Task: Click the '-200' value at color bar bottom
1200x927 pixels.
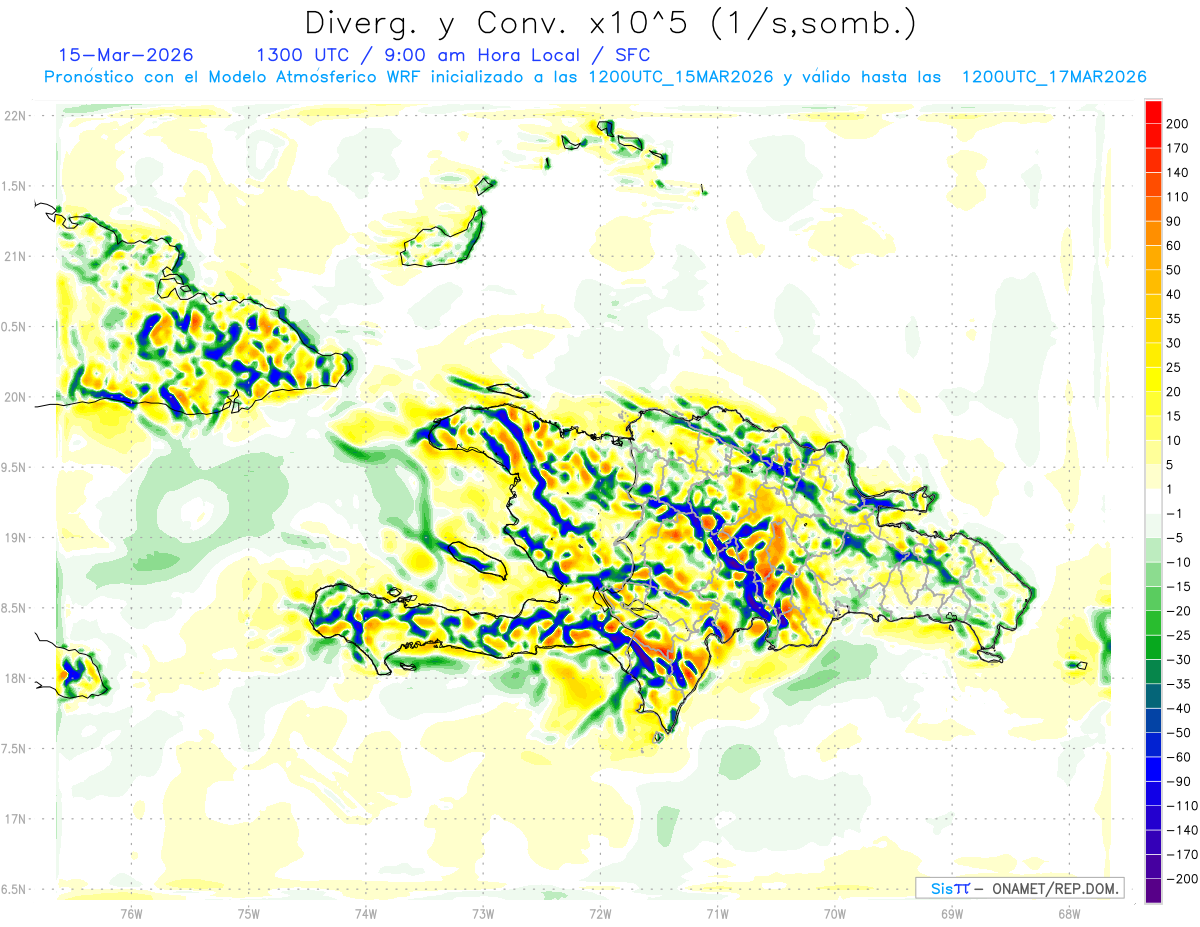Action: click(1181, 879)
